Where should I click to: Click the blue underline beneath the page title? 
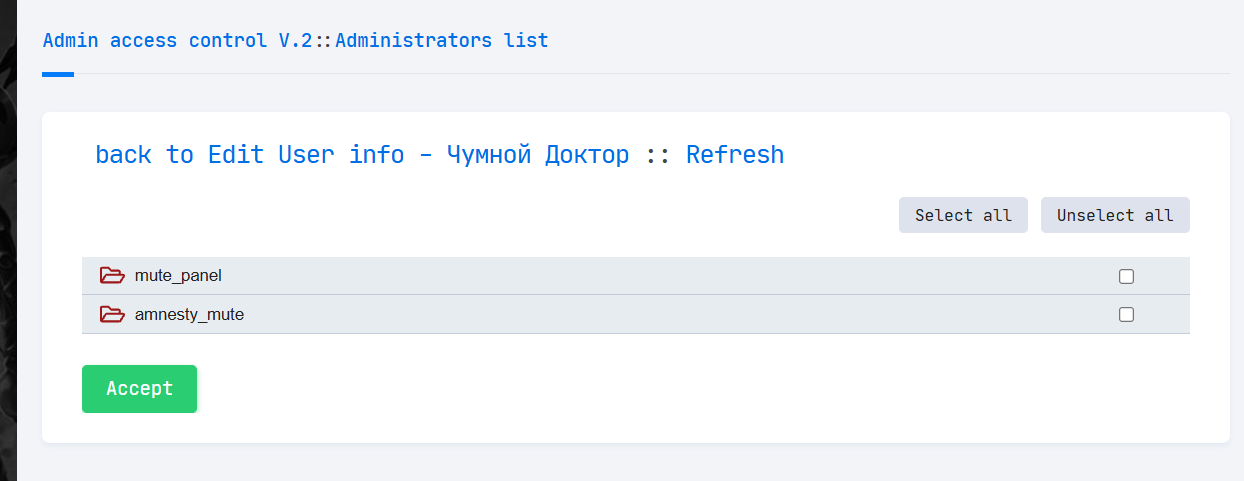point(58,74)
